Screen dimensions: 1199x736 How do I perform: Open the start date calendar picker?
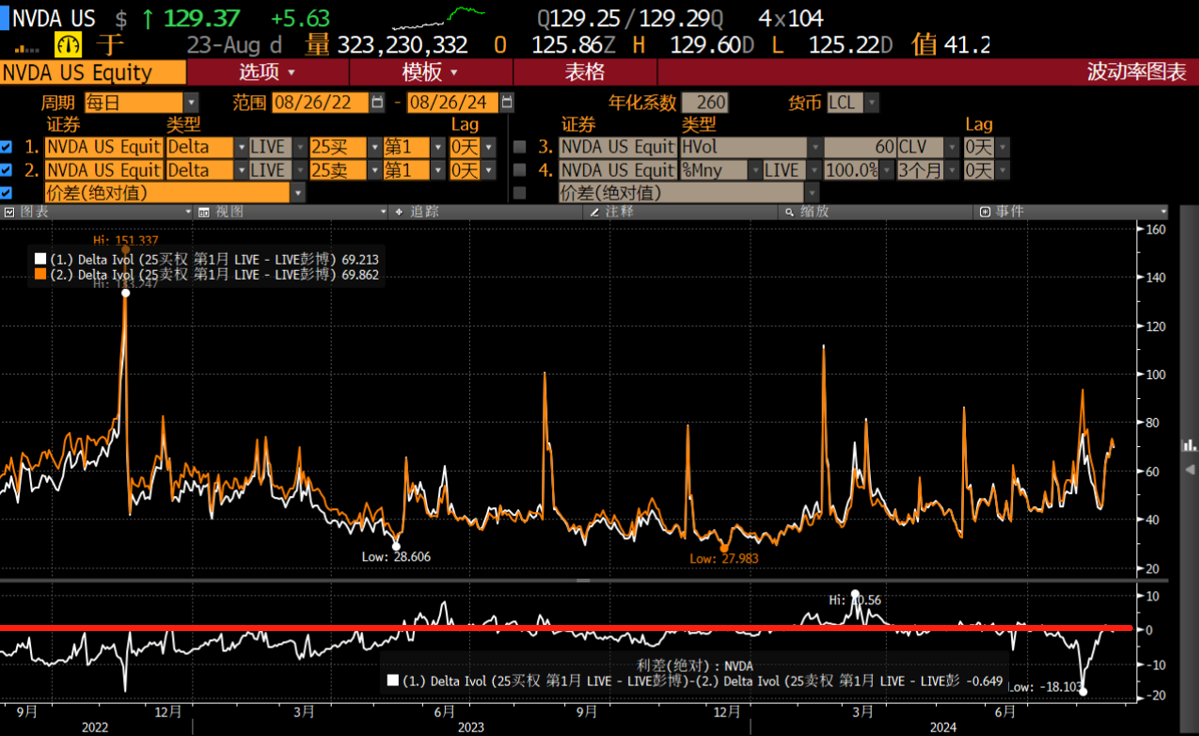[x=377, y=103]
